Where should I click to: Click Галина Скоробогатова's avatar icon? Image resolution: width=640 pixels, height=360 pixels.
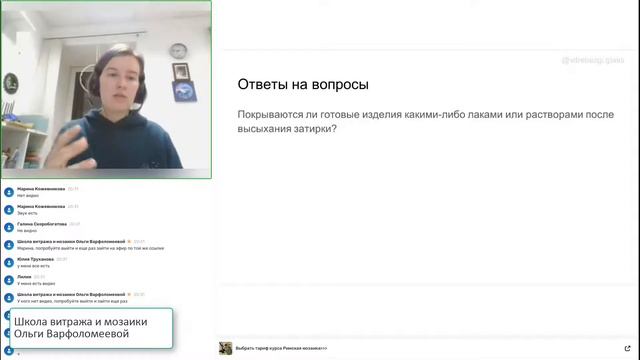(x=9, y=227)
